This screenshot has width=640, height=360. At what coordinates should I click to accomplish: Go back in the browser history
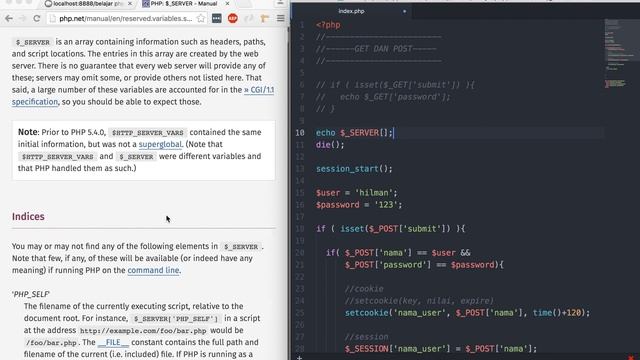(x=9, y=18)
